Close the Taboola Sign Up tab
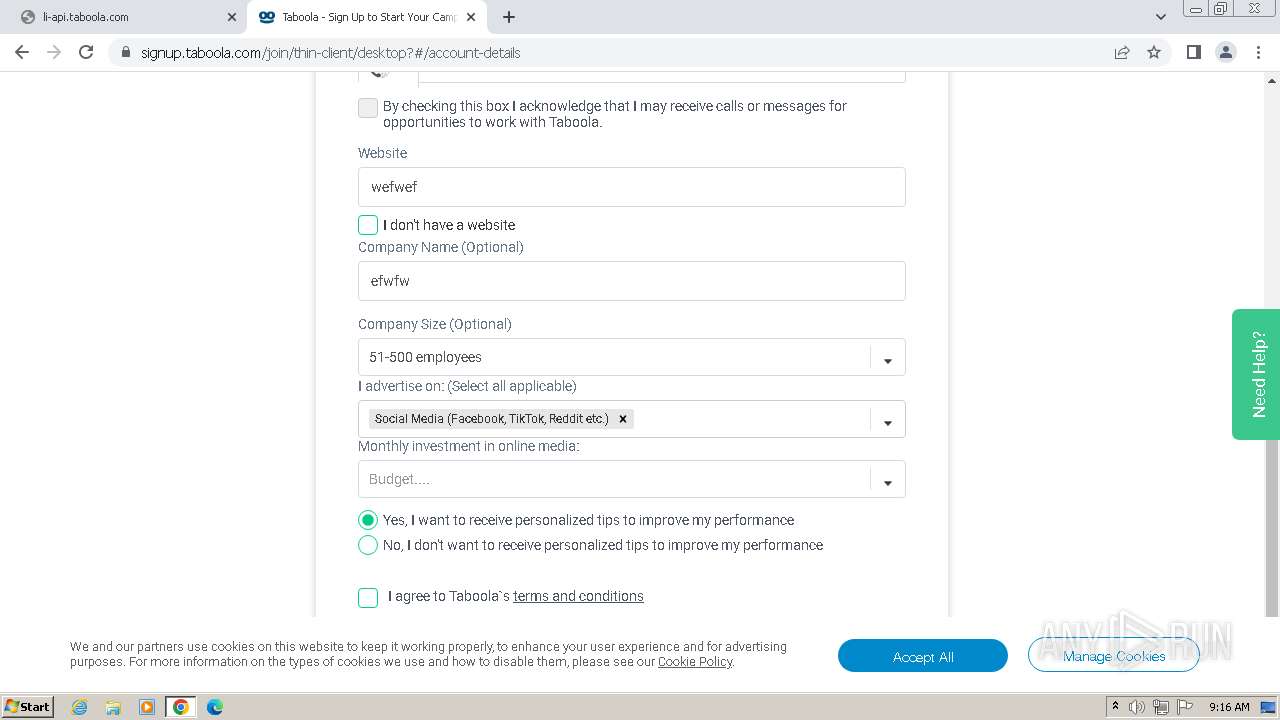This screenshot has width=1280, height=720. coord(471,17)
